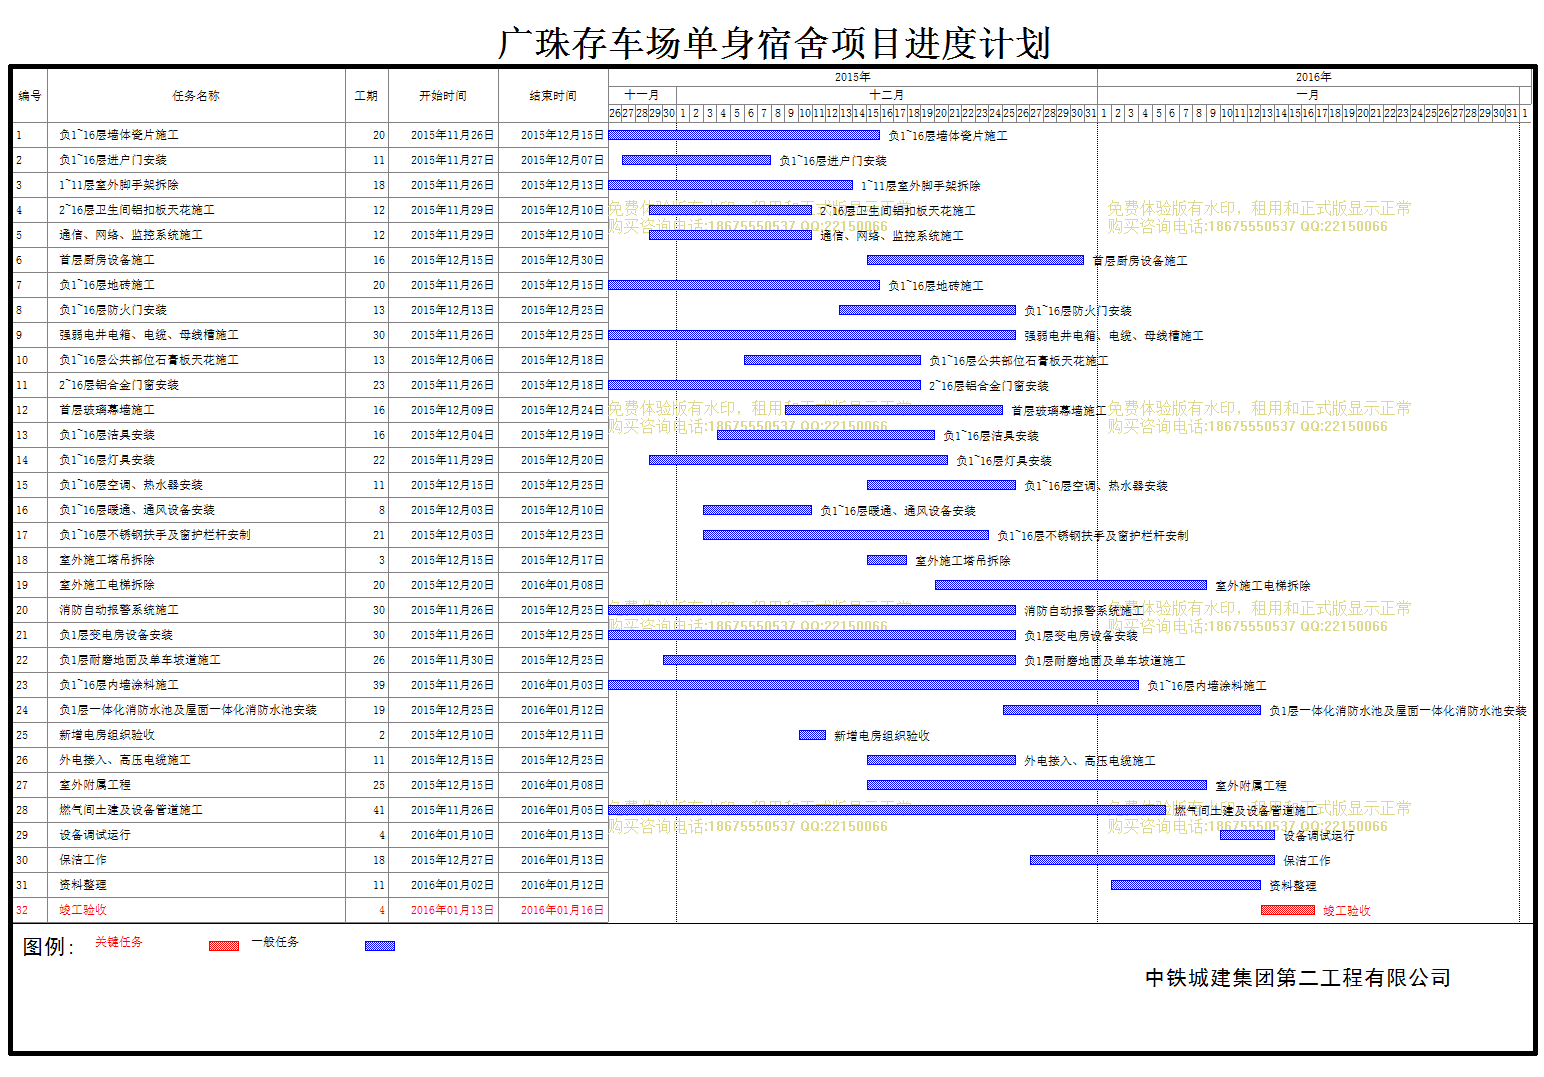Select red 竣工验收 in the task list
The image size is (1544, 1077).
pos(83,910)
